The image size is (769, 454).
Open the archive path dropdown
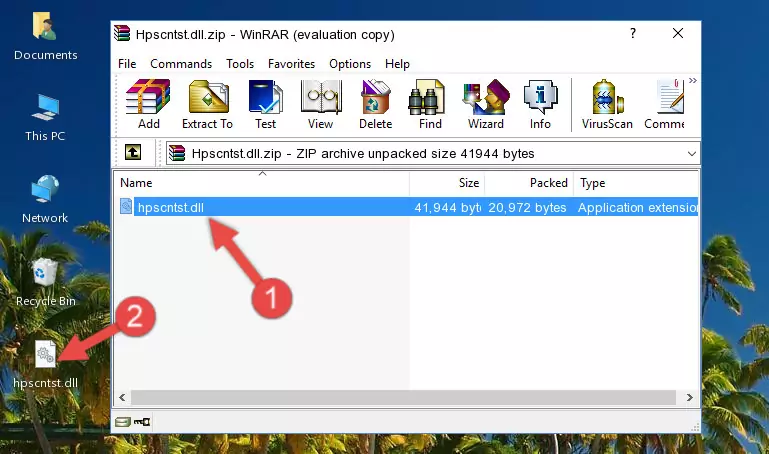(692, 153)
